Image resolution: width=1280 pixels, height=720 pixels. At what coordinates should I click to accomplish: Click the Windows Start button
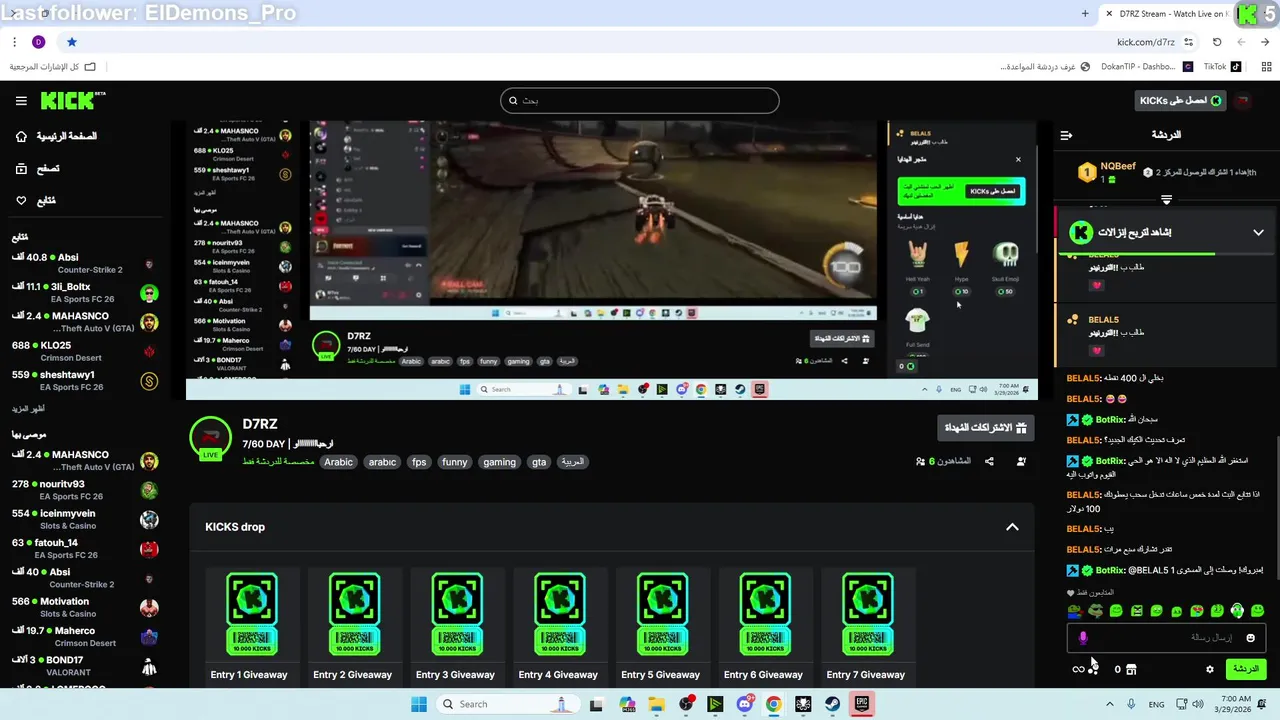[x=419, y=704]
